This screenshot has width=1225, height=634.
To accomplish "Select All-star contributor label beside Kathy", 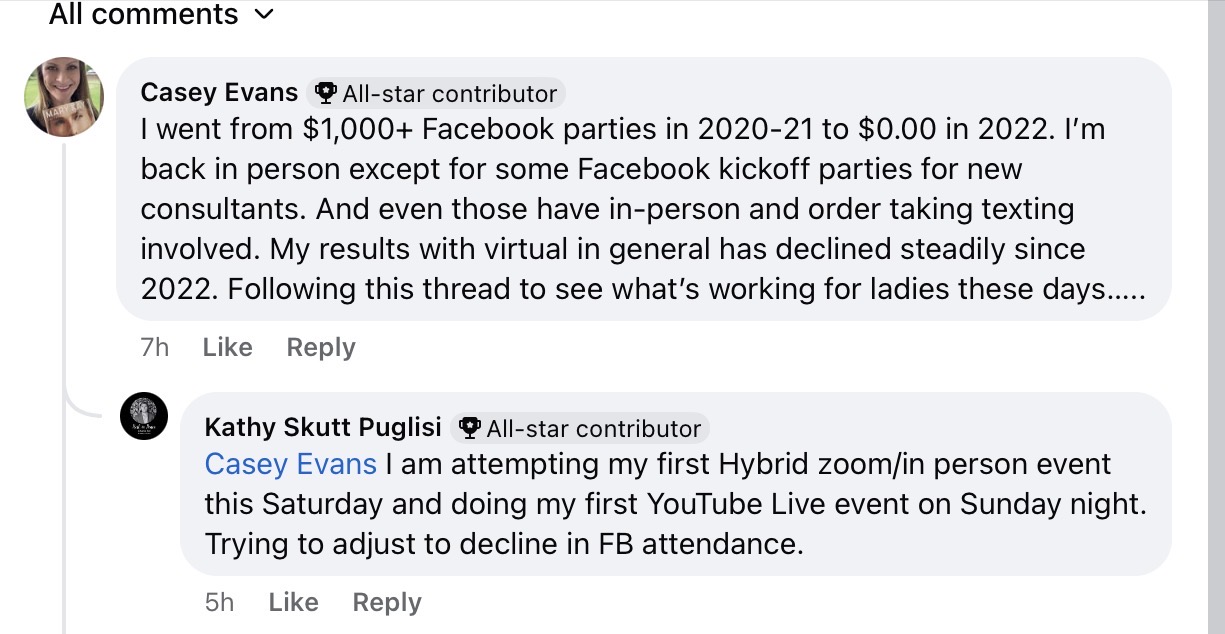I will click(593, 429).
